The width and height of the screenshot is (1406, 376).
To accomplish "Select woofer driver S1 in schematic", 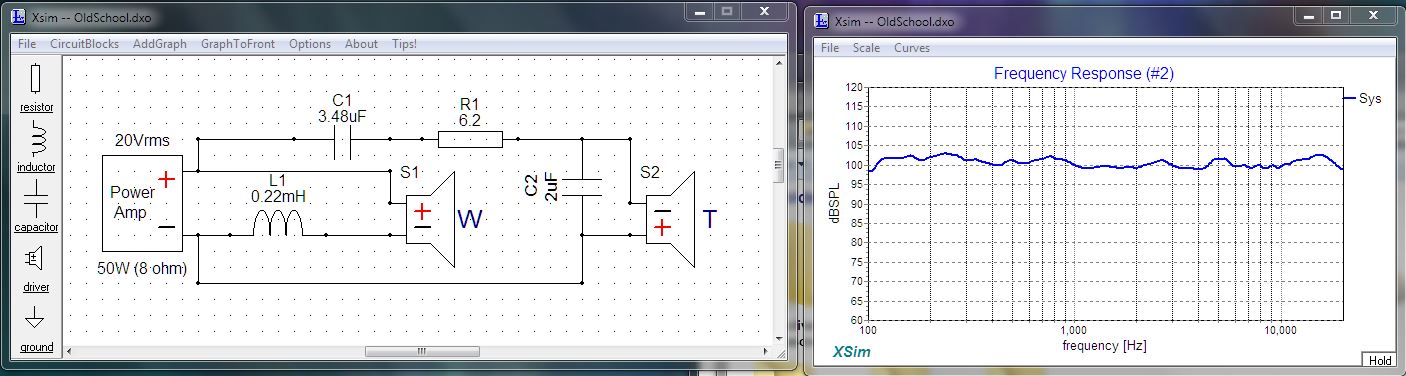I will [430, 219].
